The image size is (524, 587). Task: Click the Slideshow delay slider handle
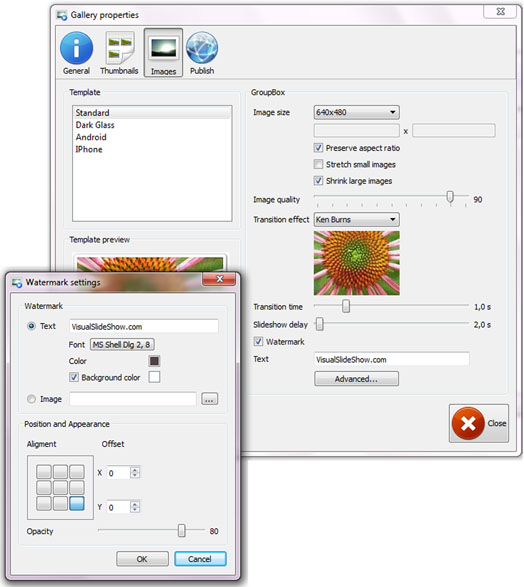(319, 324)
